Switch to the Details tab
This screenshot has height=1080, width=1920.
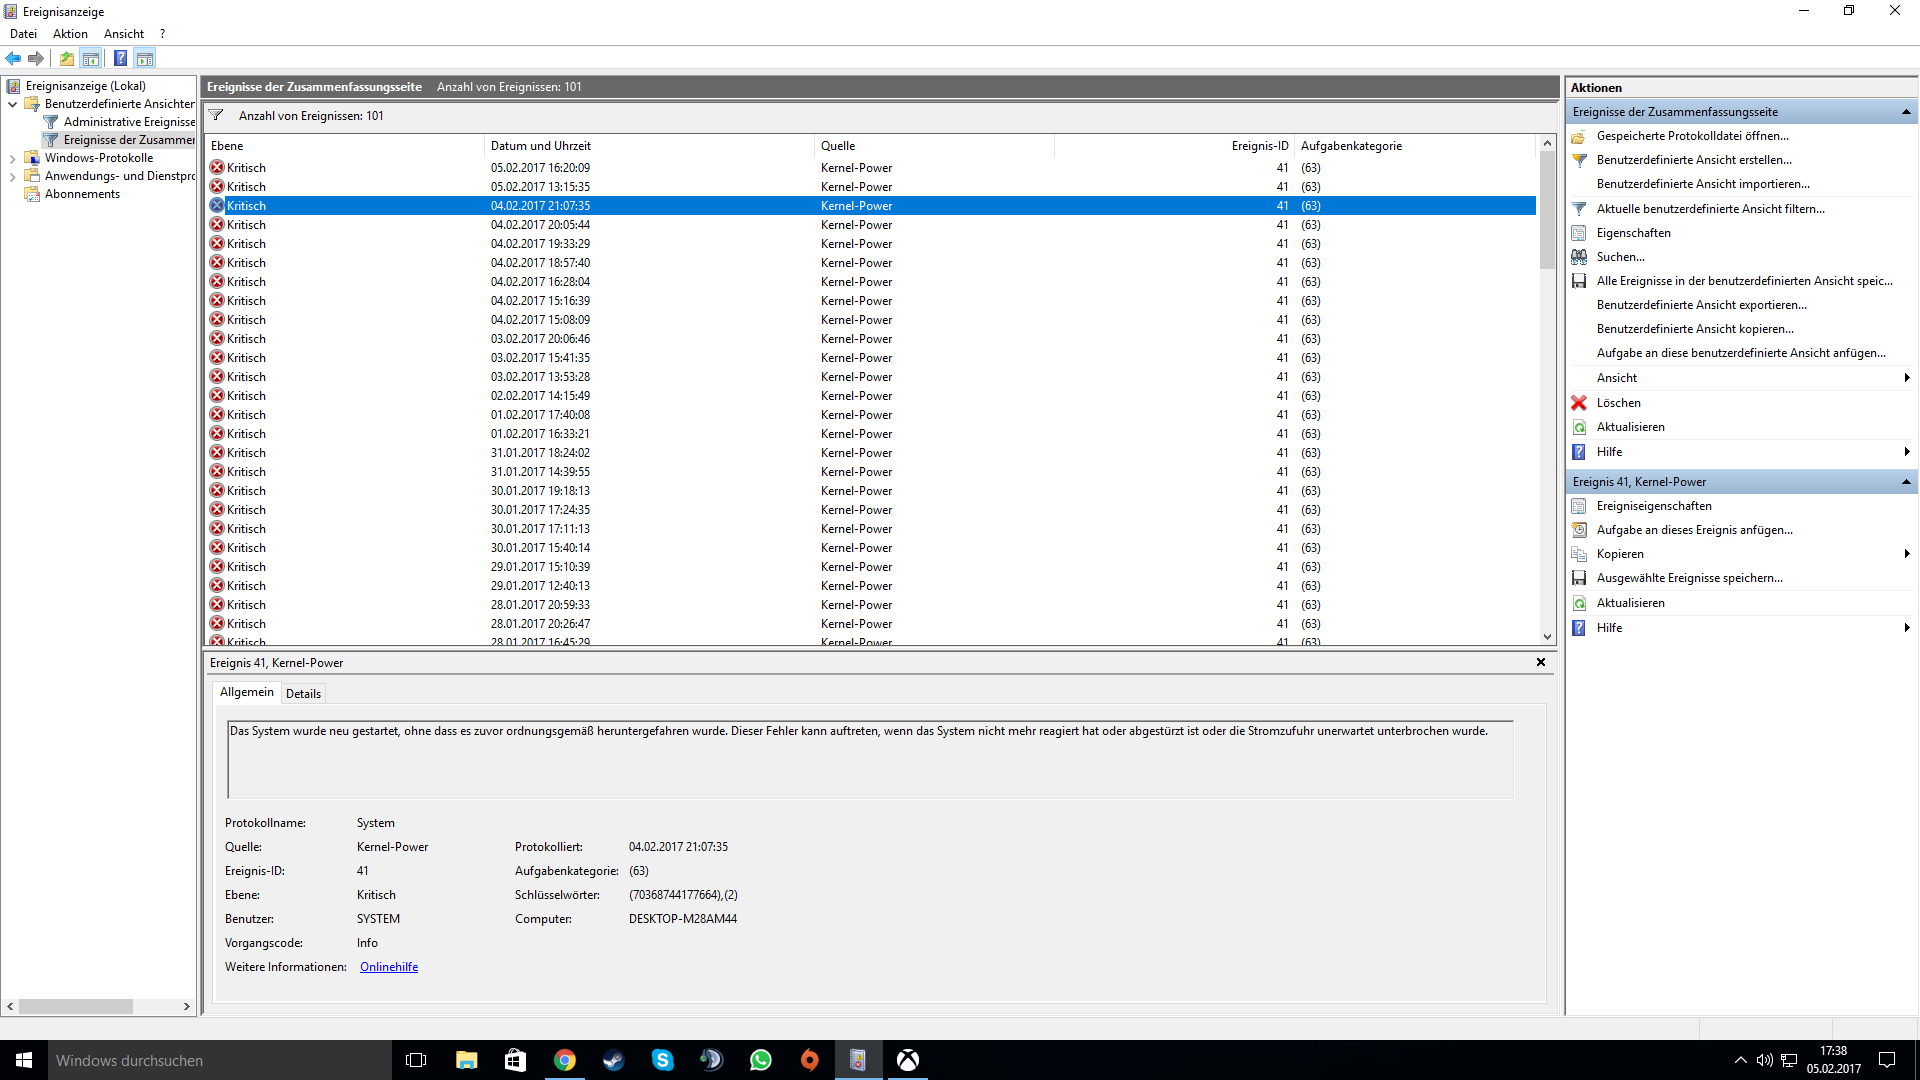(303, 693)
